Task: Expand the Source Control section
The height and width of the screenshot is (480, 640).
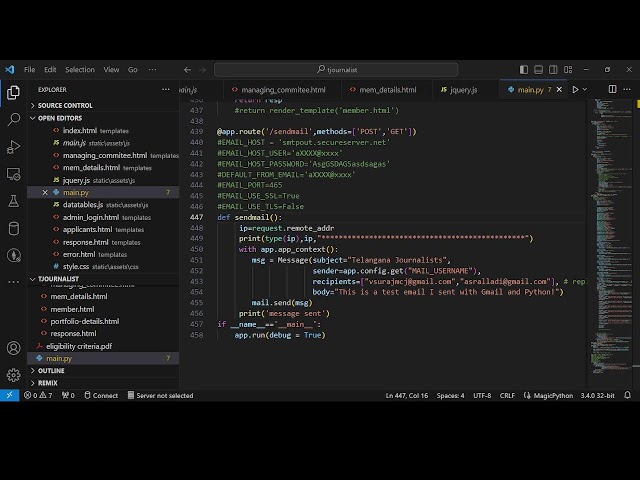Action: [x=103, y=105]
